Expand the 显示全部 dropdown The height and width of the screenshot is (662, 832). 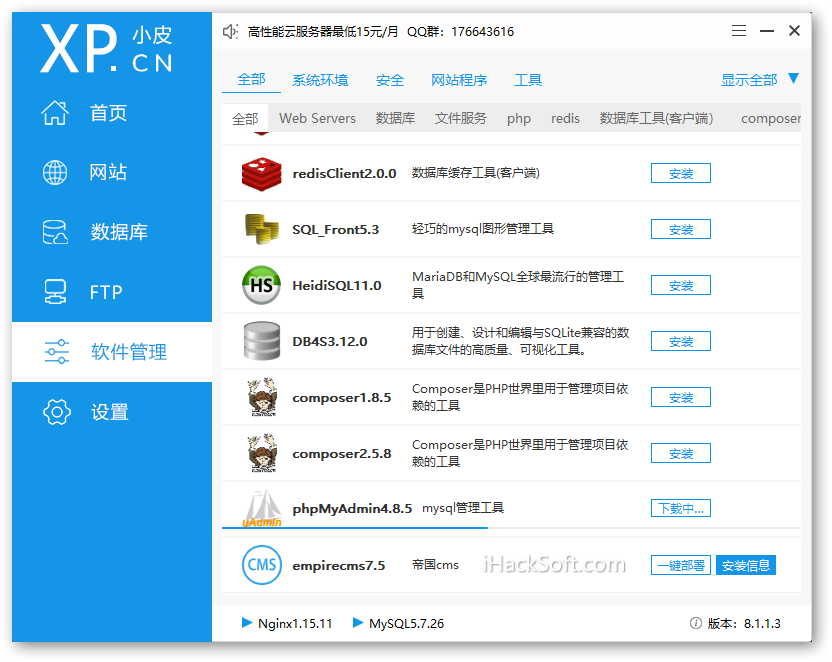click(x=759, y=80)
